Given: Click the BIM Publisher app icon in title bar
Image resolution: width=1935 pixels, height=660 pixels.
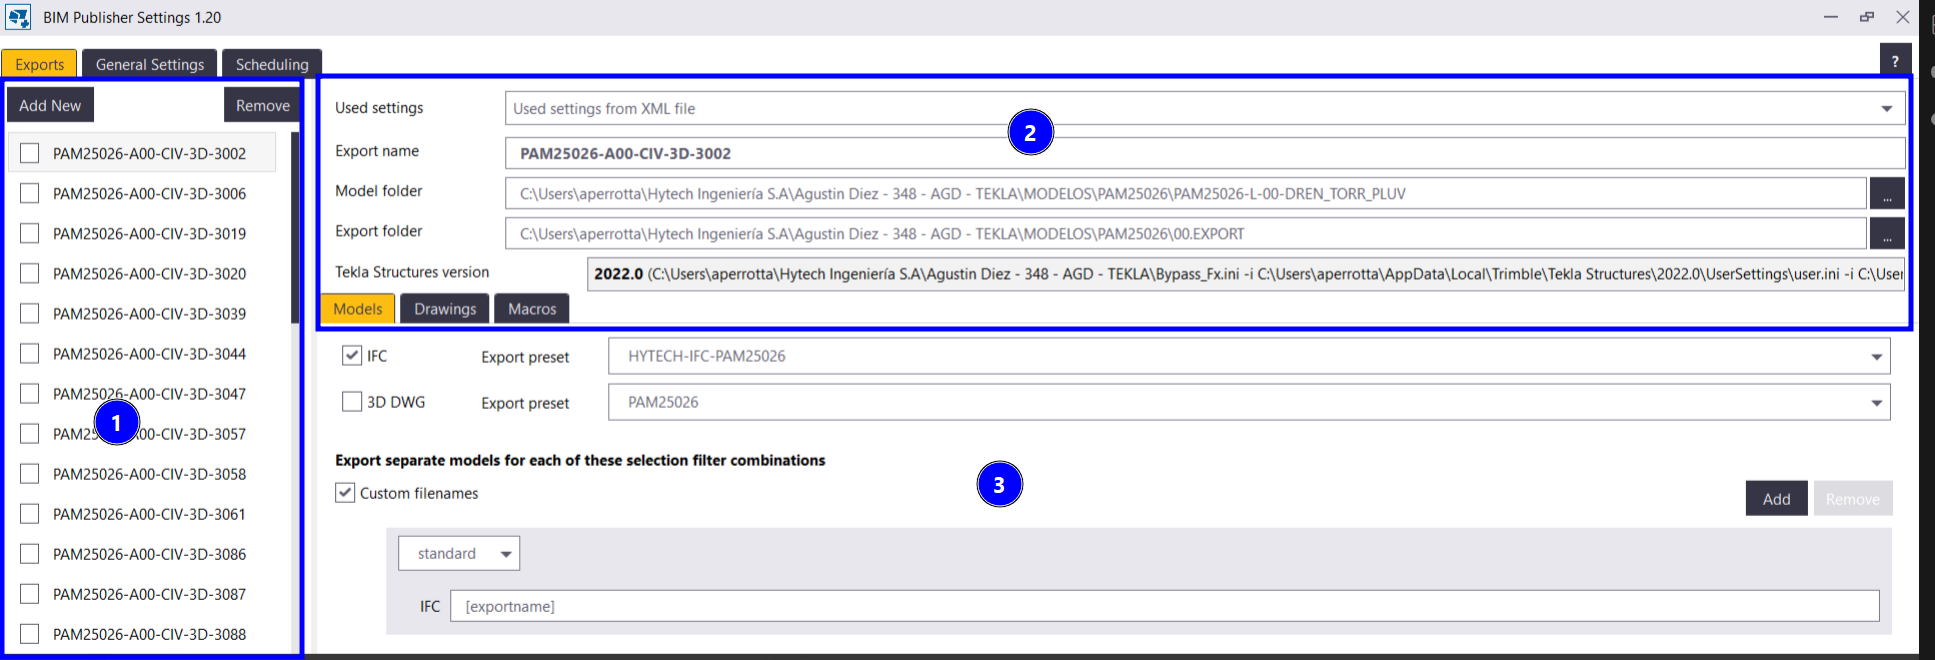Looking at the screenshot, I should [18, 17].
